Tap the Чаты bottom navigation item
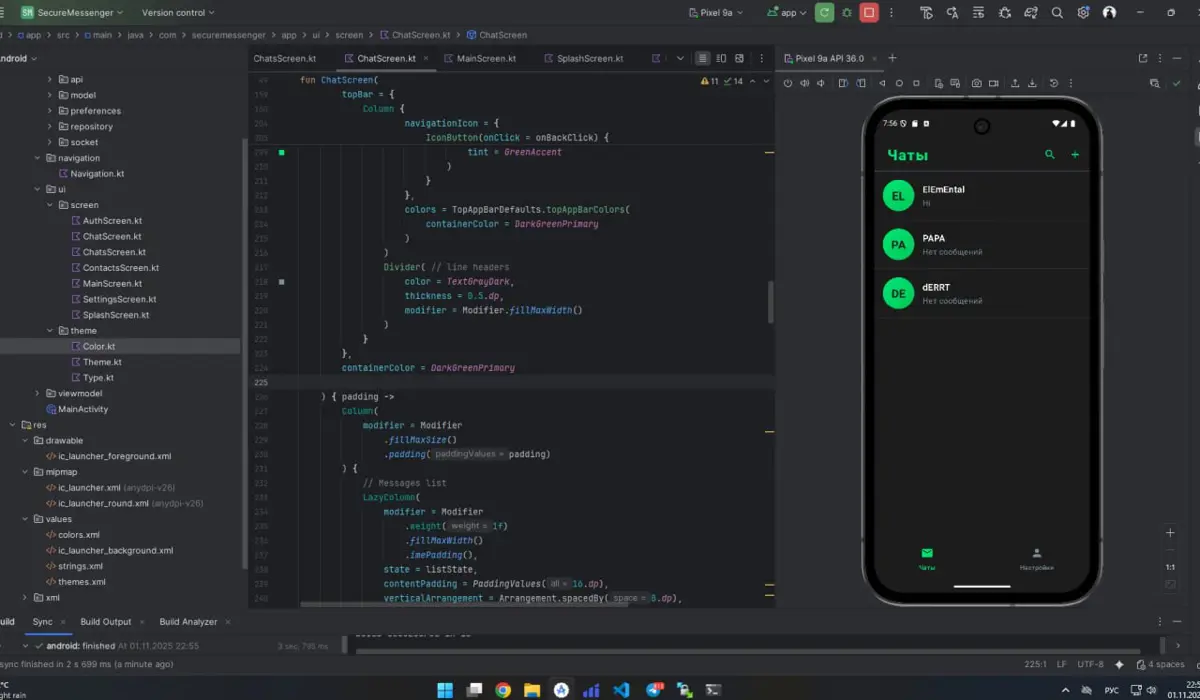 [927, 559]
